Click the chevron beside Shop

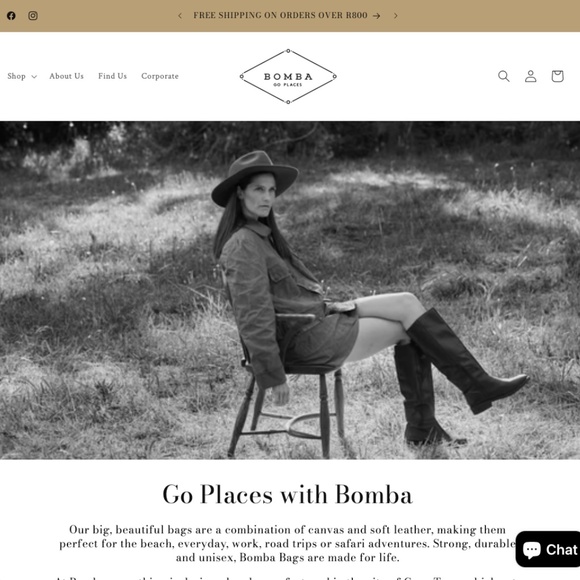pos(34,77)
